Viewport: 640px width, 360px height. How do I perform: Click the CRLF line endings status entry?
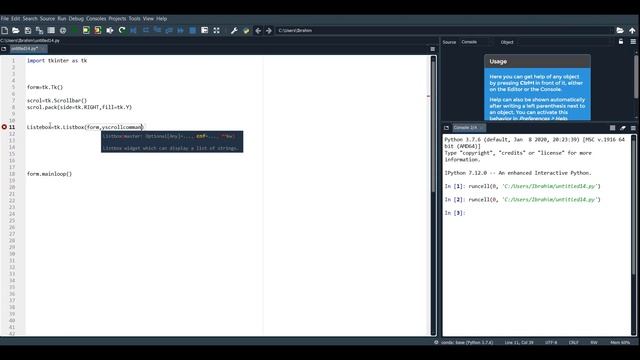point(573,342)
